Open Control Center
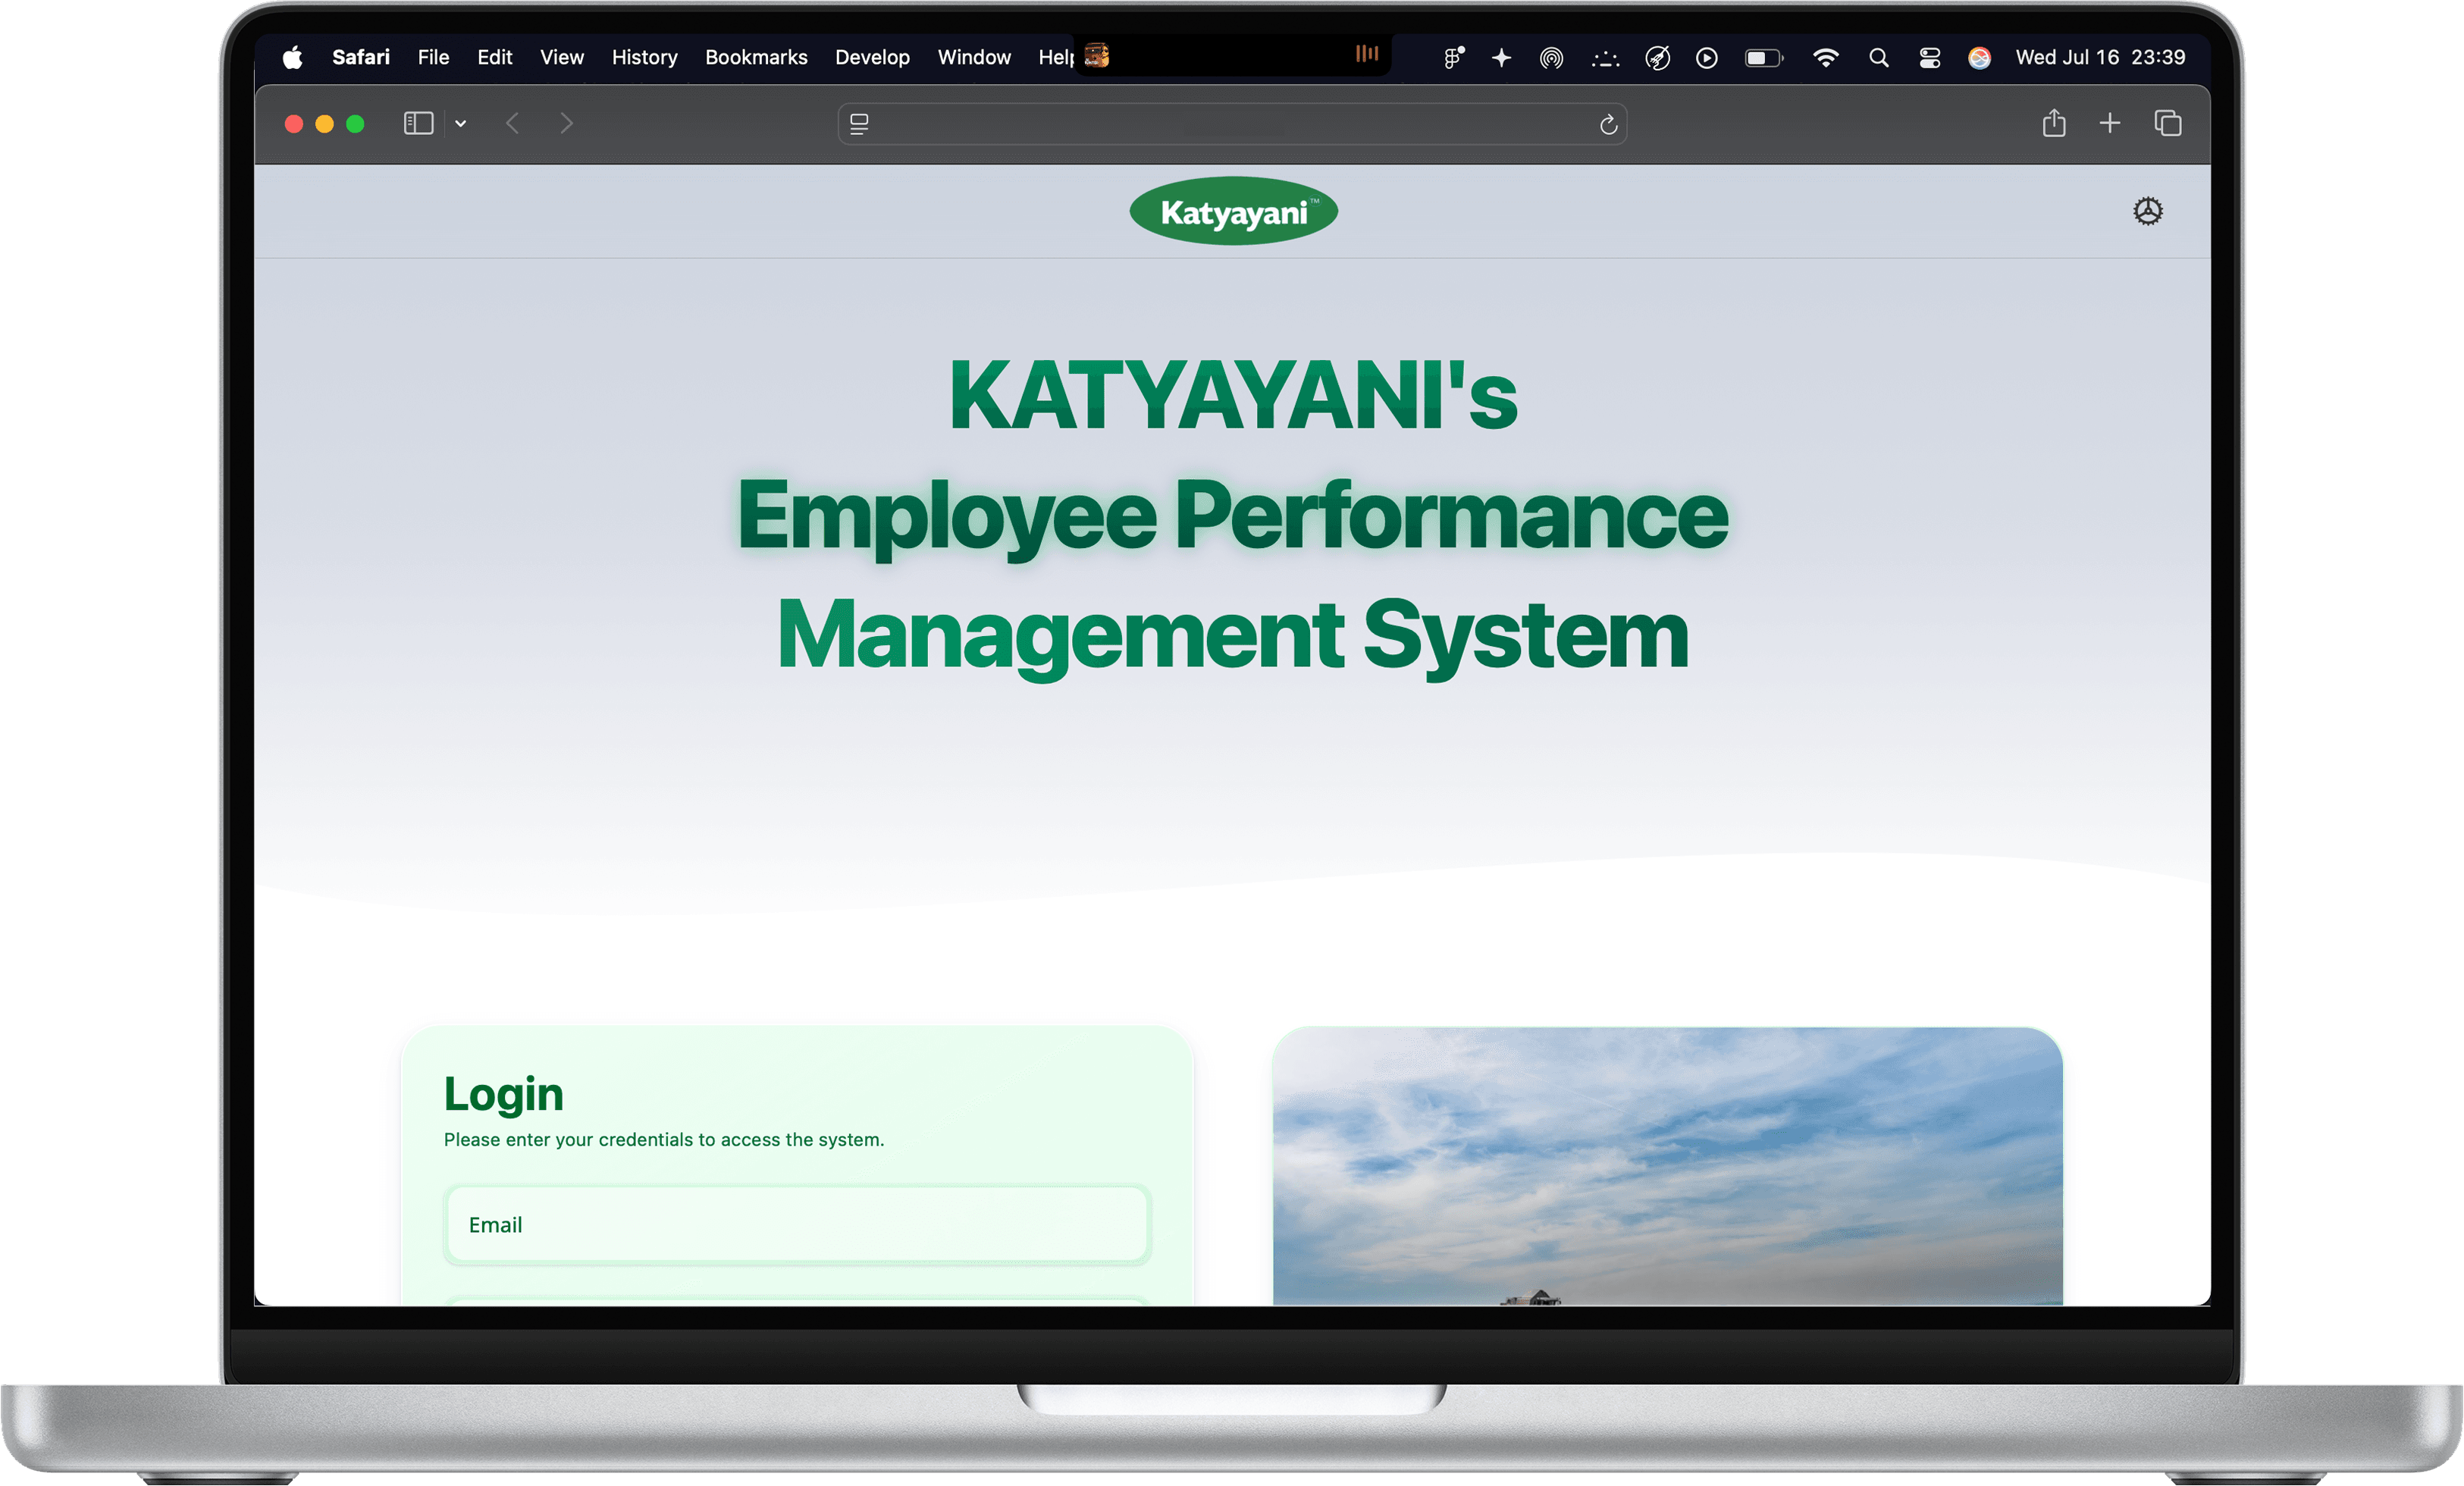2464x1486 pixels. [1930, 58]
